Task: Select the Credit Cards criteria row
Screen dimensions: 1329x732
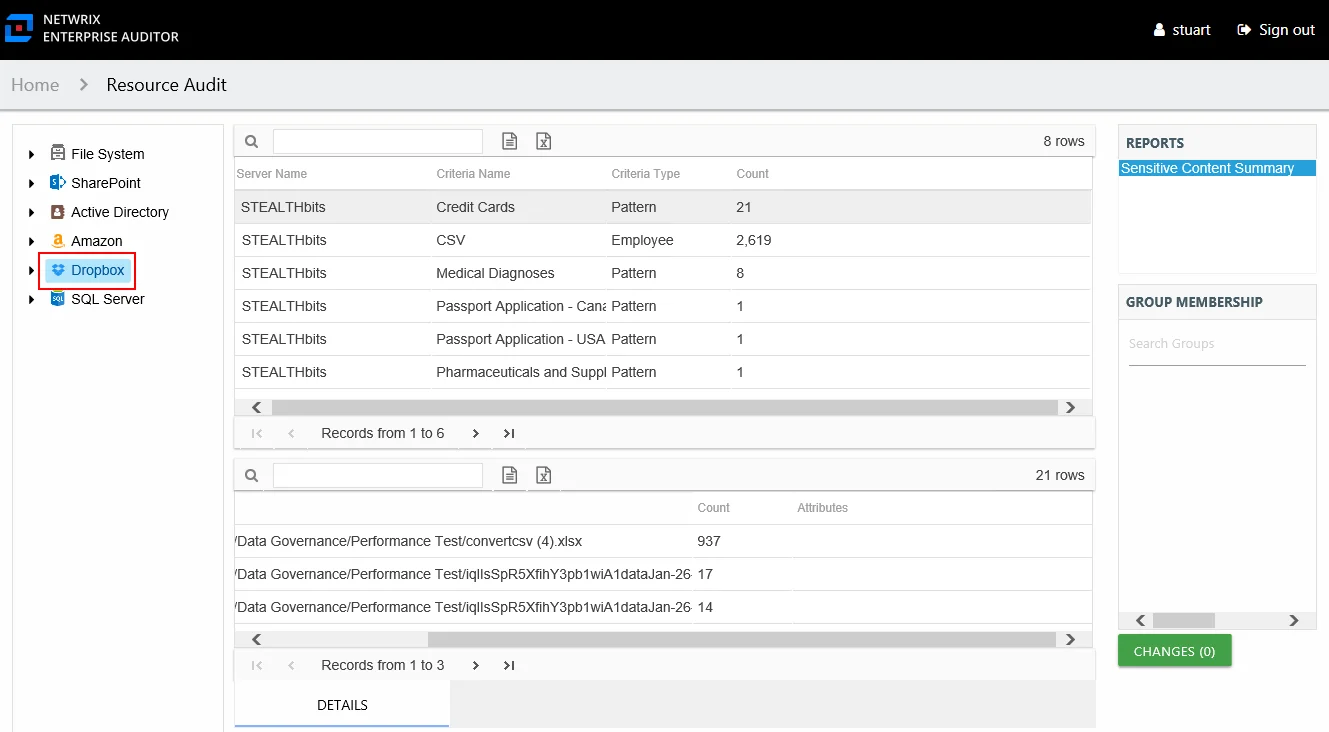Action: coord(662,207)
